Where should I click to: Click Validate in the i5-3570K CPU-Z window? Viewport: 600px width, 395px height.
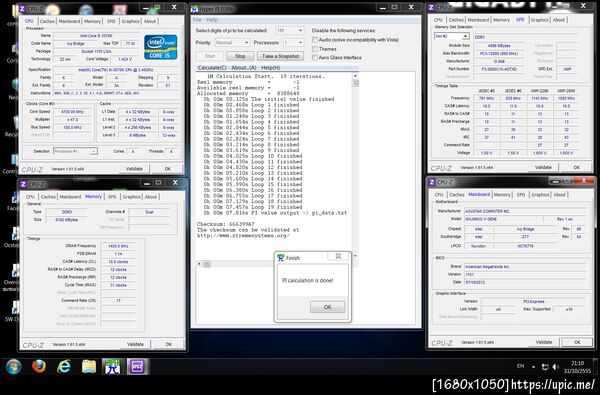click(x=134, y=169)
